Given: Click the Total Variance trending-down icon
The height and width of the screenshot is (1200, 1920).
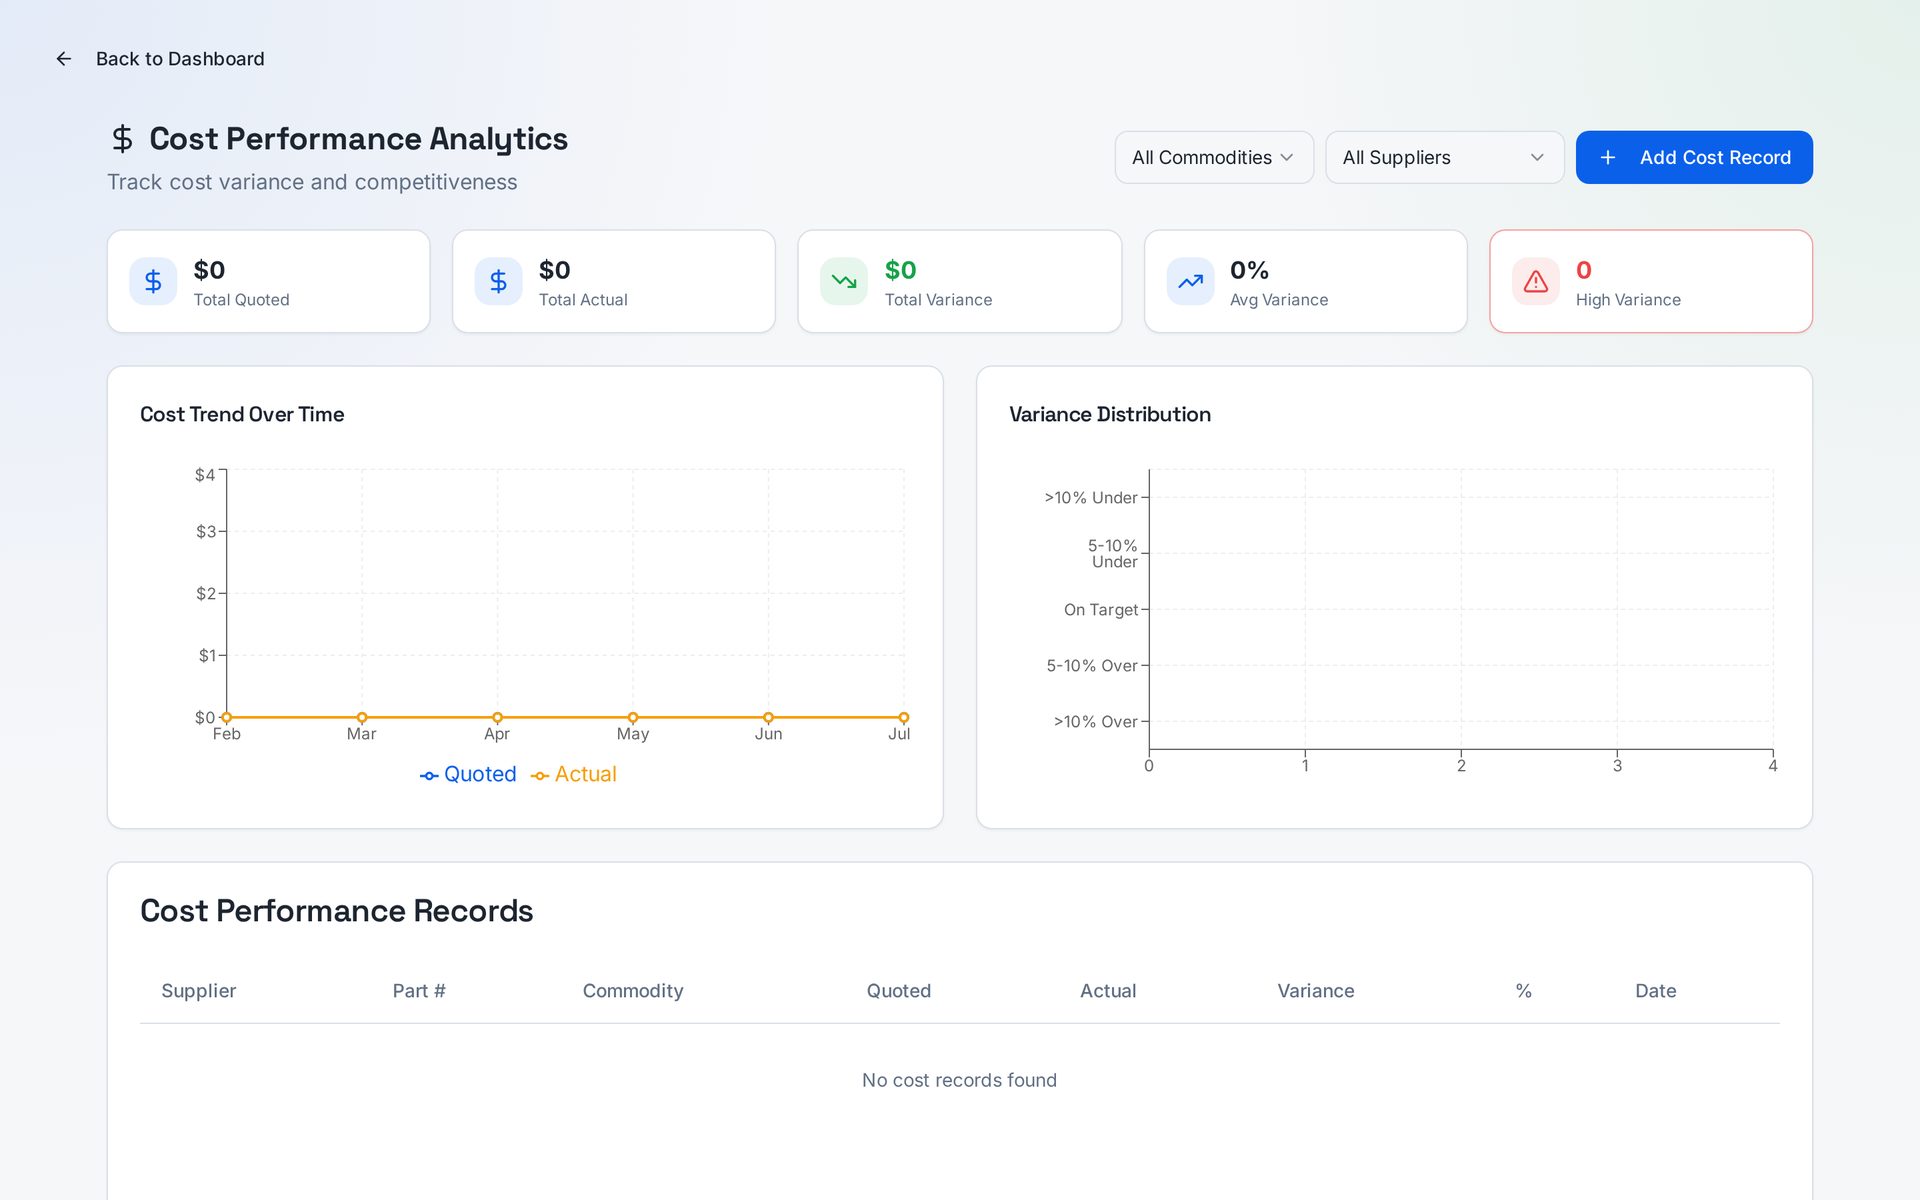Looking at the screenshot, I should [844, 282].
